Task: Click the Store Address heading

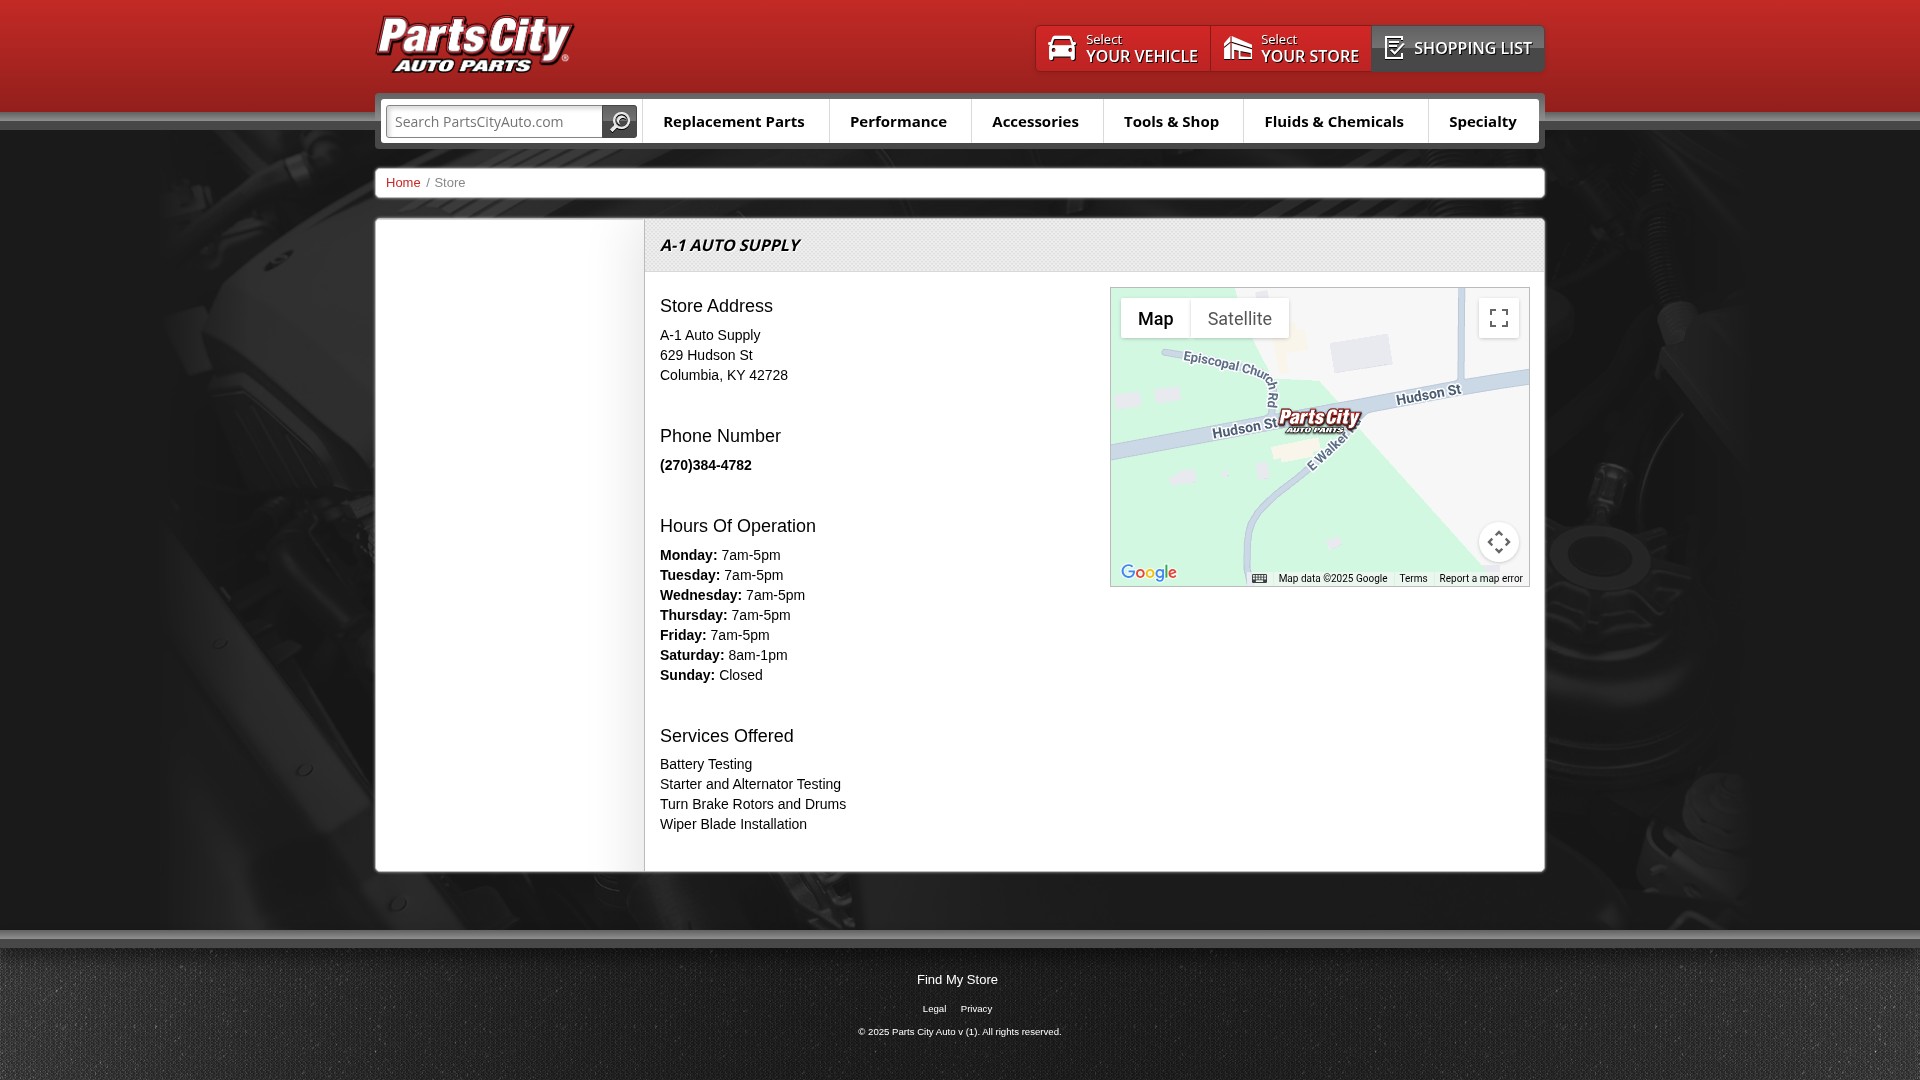Action: (x=716, y=306)
